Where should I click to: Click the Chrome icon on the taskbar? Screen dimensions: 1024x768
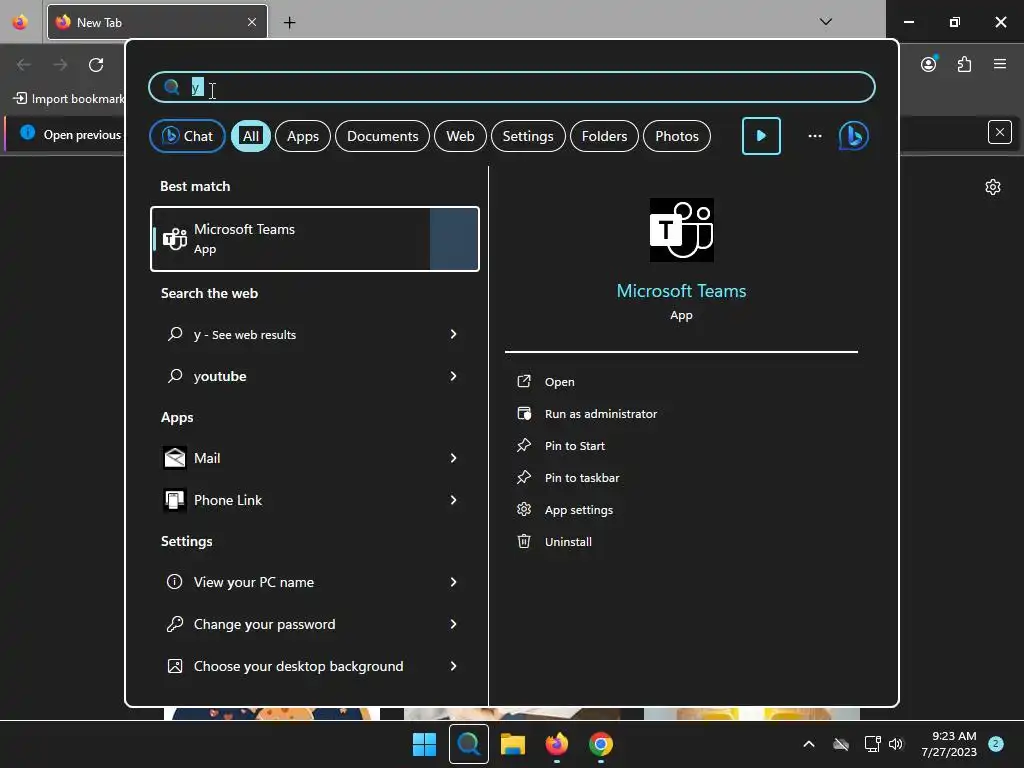tap(601, 744)
